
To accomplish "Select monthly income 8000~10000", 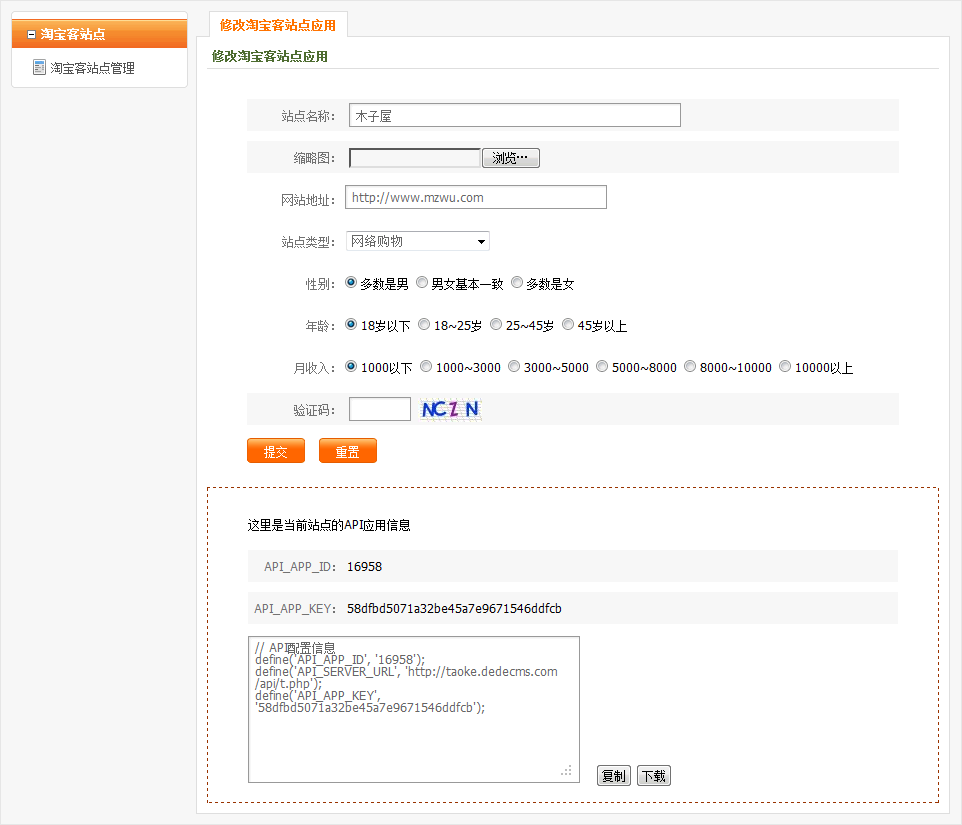I will tap(690, 366).
